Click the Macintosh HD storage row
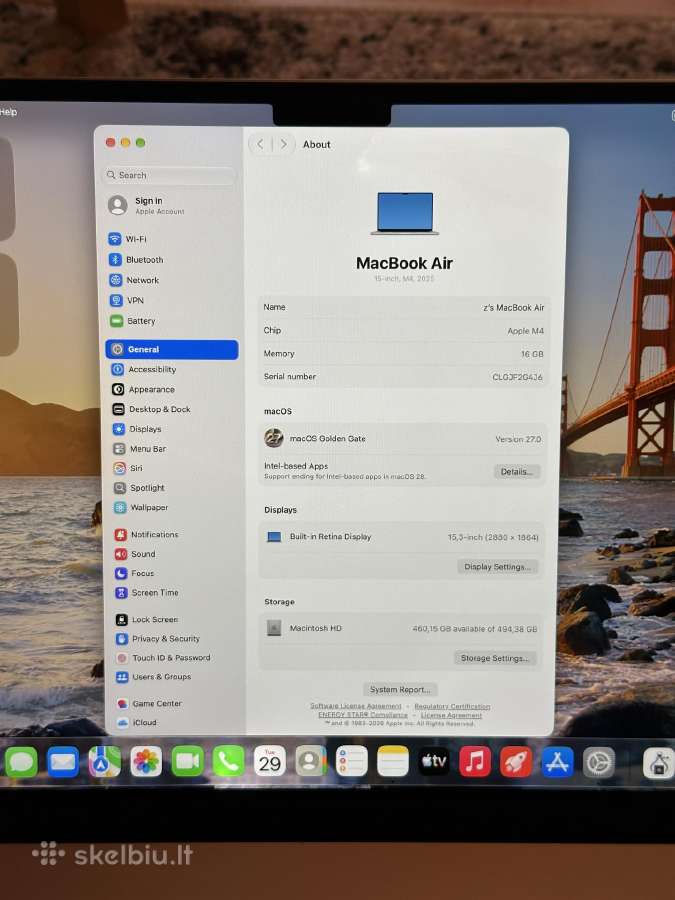The image size is (675, 900). click(402, 629)
